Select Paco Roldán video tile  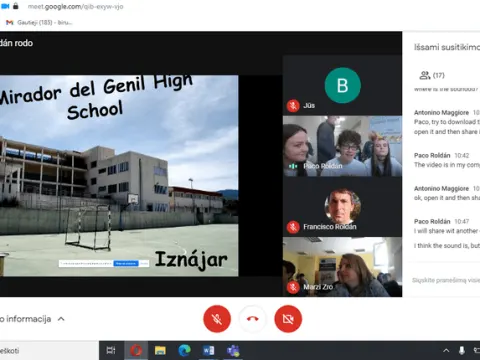click(x=342, y=146)
